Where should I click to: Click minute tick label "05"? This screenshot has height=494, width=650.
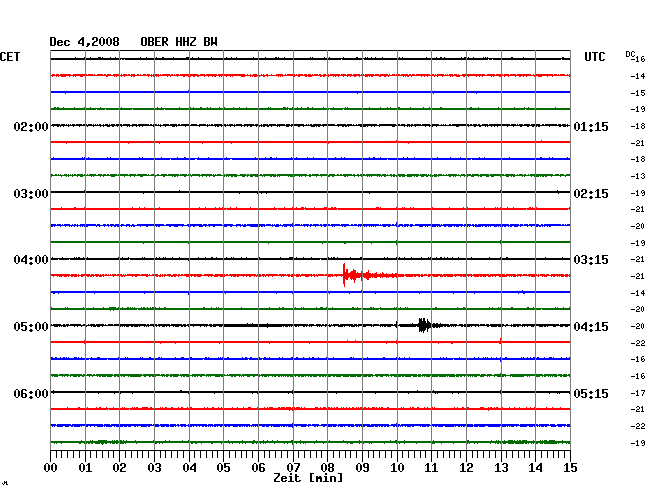223,468
